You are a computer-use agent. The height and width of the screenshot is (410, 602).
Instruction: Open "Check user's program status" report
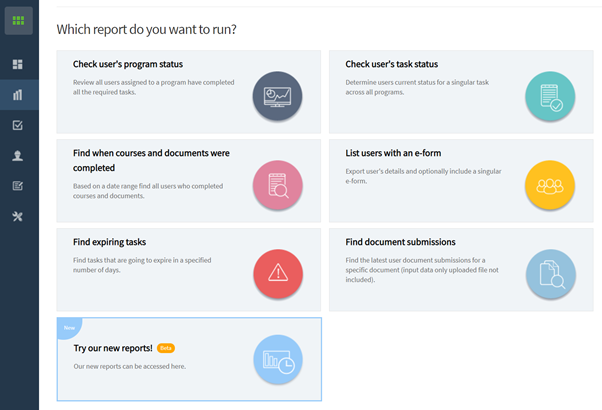(x=125, y=65)
